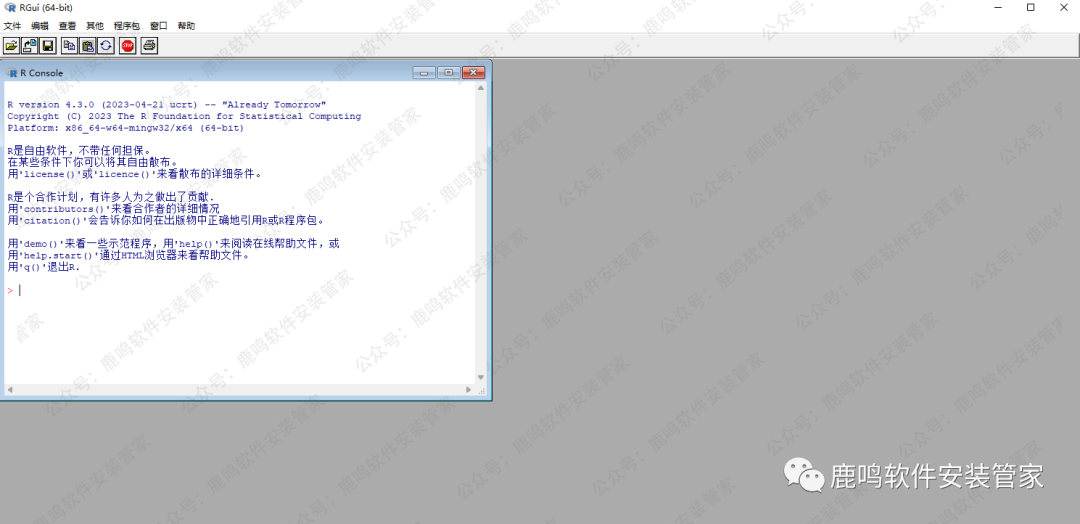1080x524 pixels.
Task: Click the Load workspace toolbar icon
Action: (x=30, y=45)
